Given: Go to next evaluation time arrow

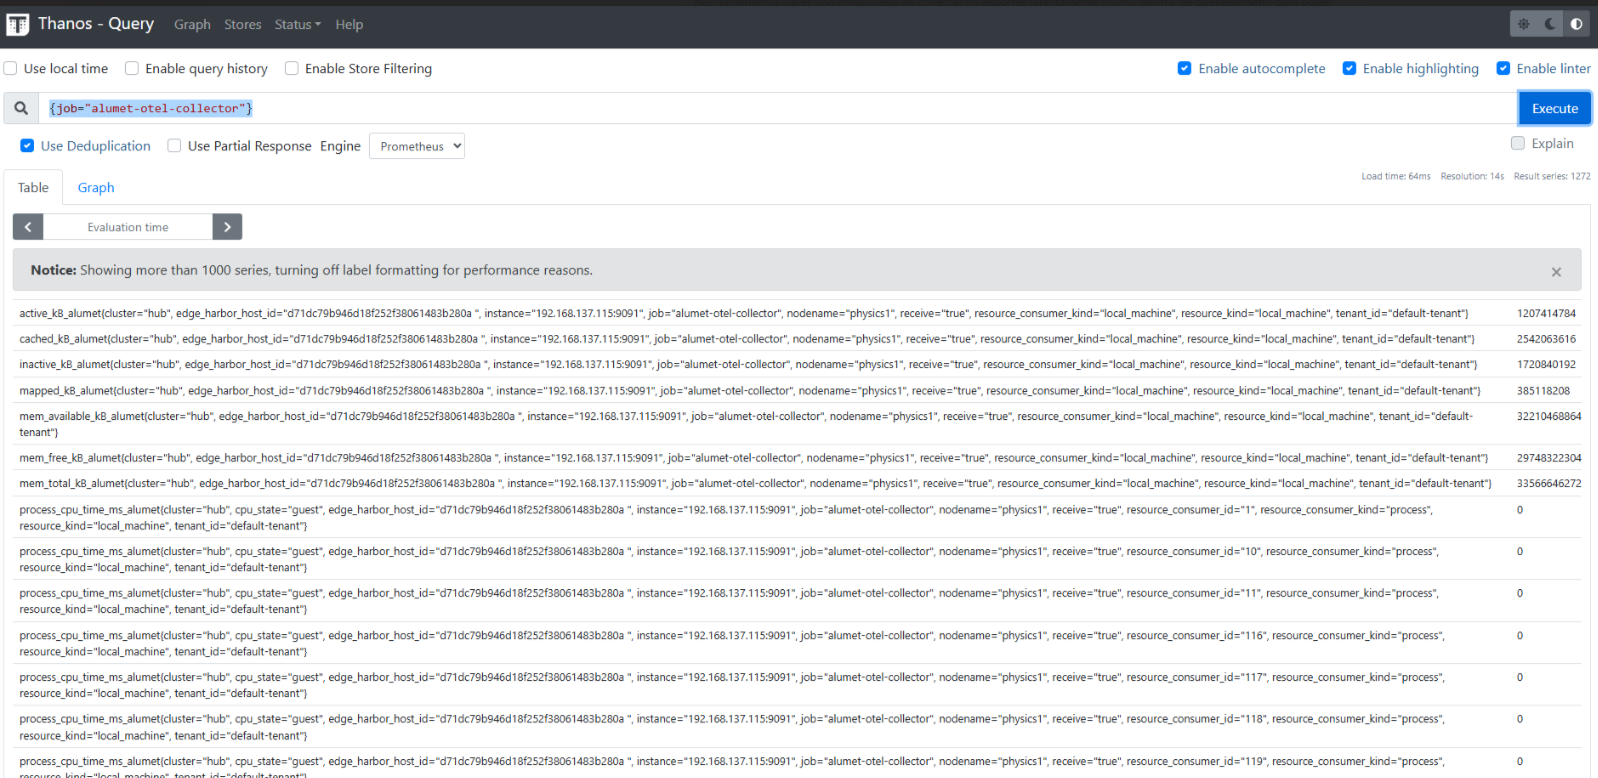Looking at the screenshot, I should coord(227,227).
